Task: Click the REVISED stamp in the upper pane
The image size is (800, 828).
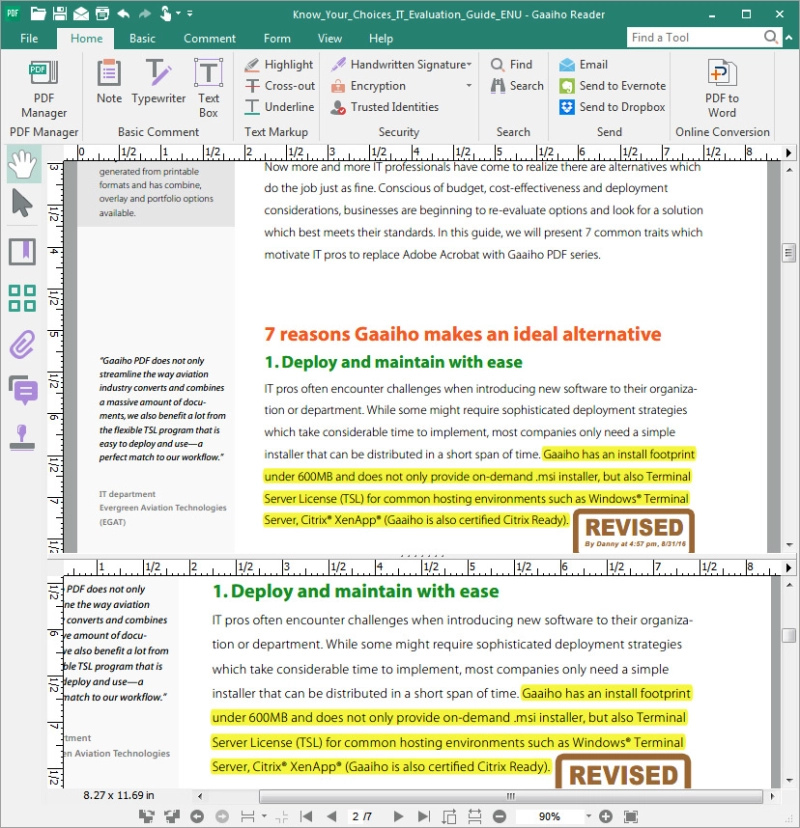Action: (634, 531)
